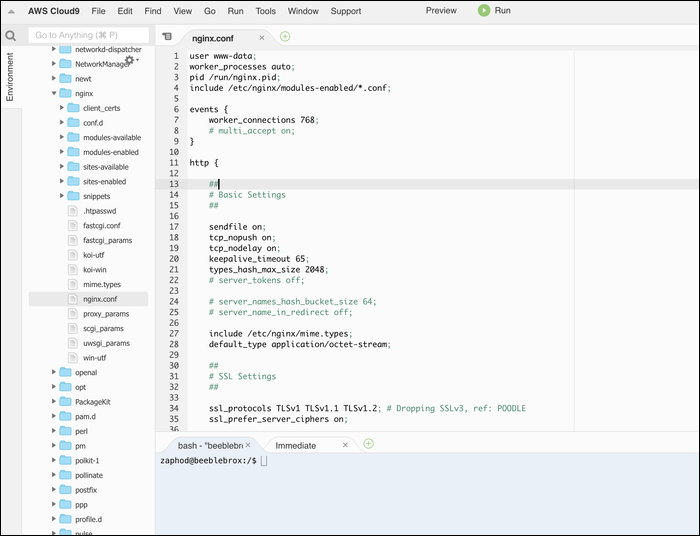Select the .htpasswd file icon
Viewport: 700px width, 536px height.
(72, 211)
